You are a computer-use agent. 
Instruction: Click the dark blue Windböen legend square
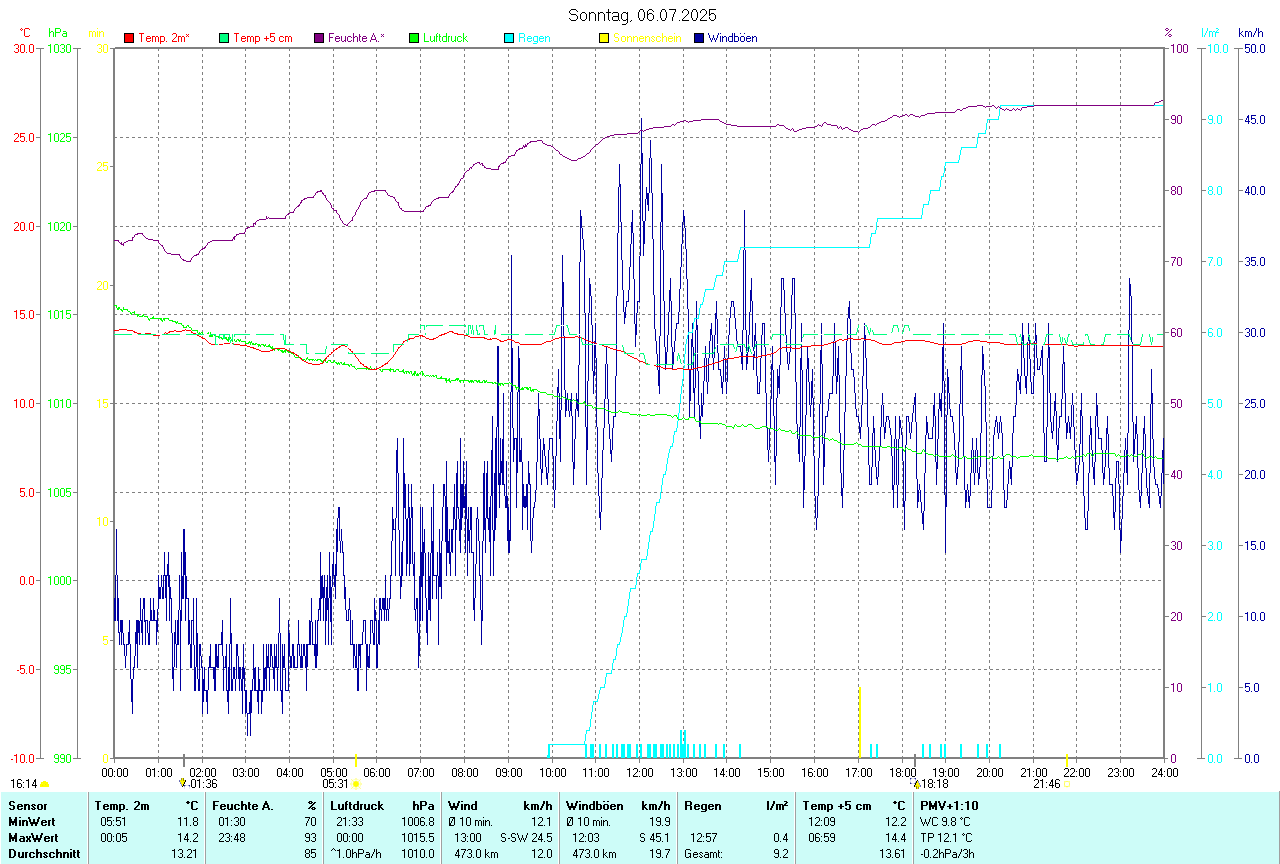pyautogui.click(x=699, y=38)
